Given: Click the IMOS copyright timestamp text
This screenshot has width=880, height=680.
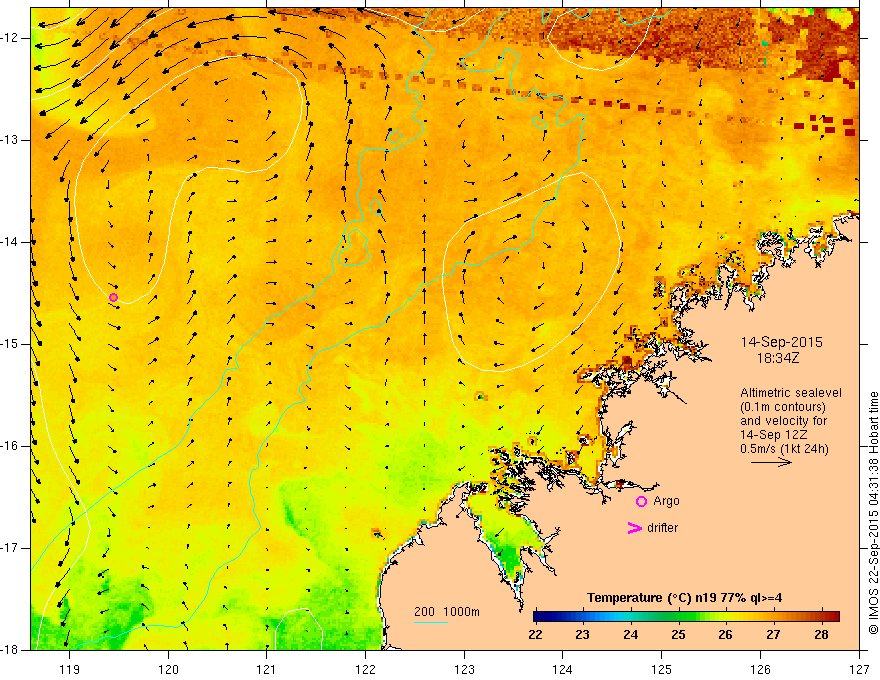Looking at the screenshot, I should pyautogui.click(x=873, y=513).
